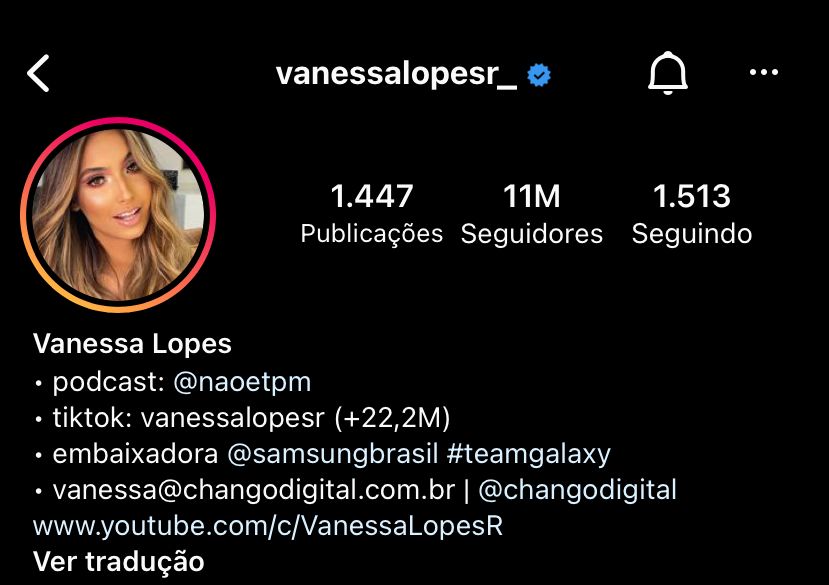Tap the vanessa@changodigital.com.br email text
This screenshot has width=829, height=585.
click(254, 490)
